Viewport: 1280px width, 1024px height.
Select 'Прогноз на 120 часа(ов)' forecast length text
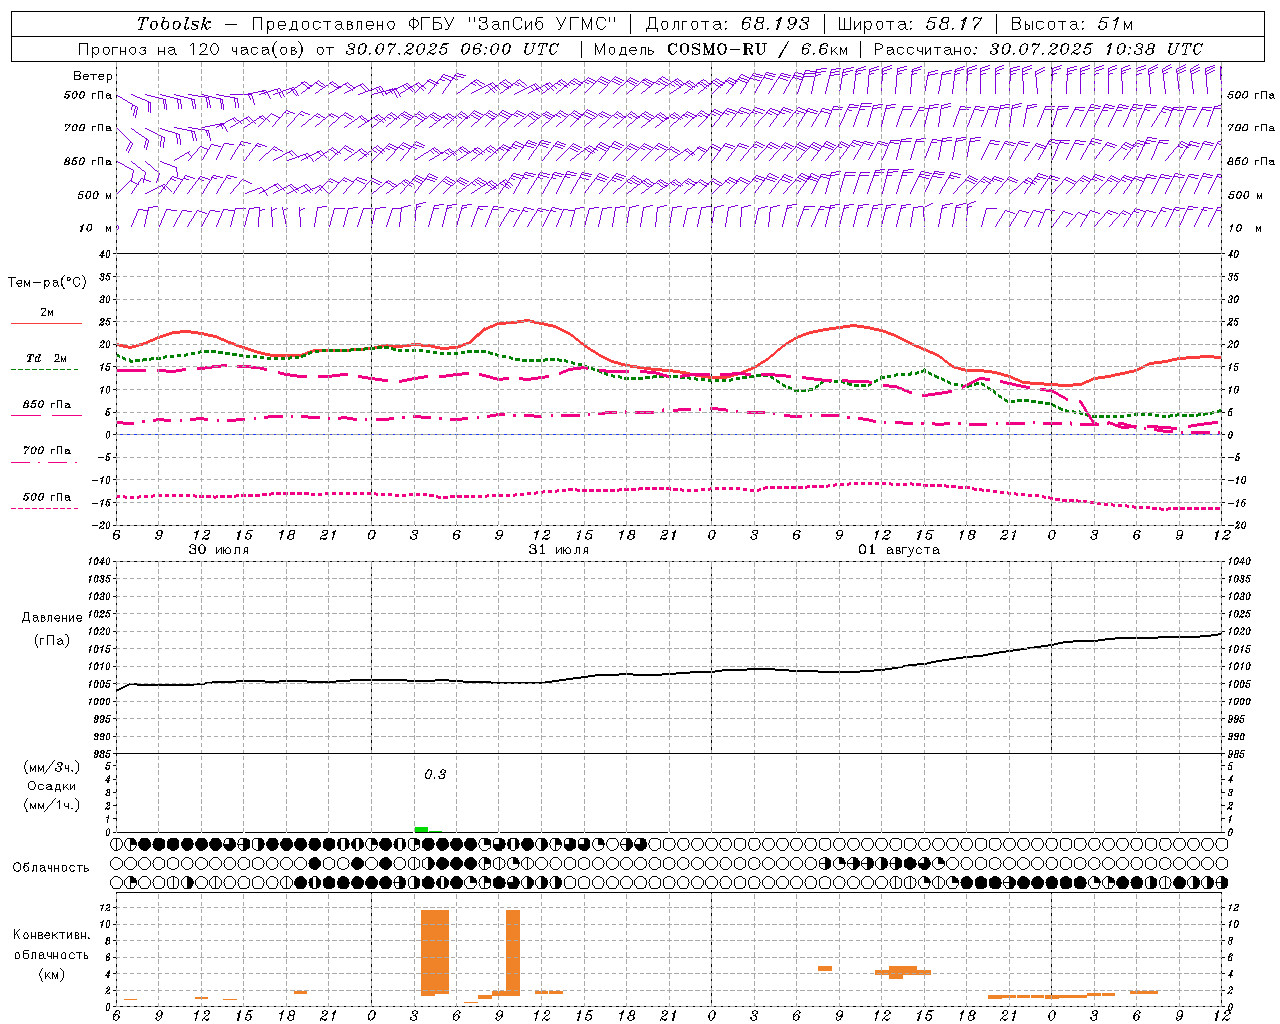coord(192,49)
